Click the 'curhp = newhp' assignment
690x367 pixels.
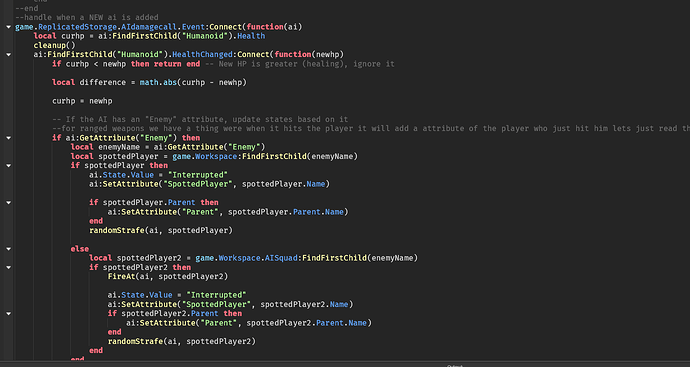[82, 101]
